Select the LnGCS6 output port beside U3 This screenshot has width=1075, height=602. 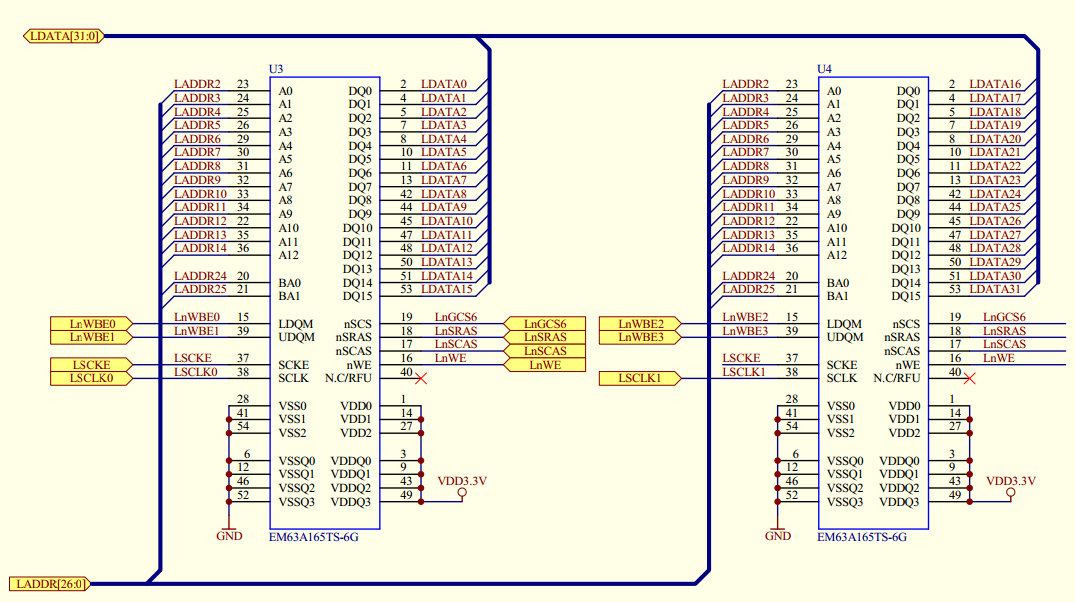coord(546,324)
